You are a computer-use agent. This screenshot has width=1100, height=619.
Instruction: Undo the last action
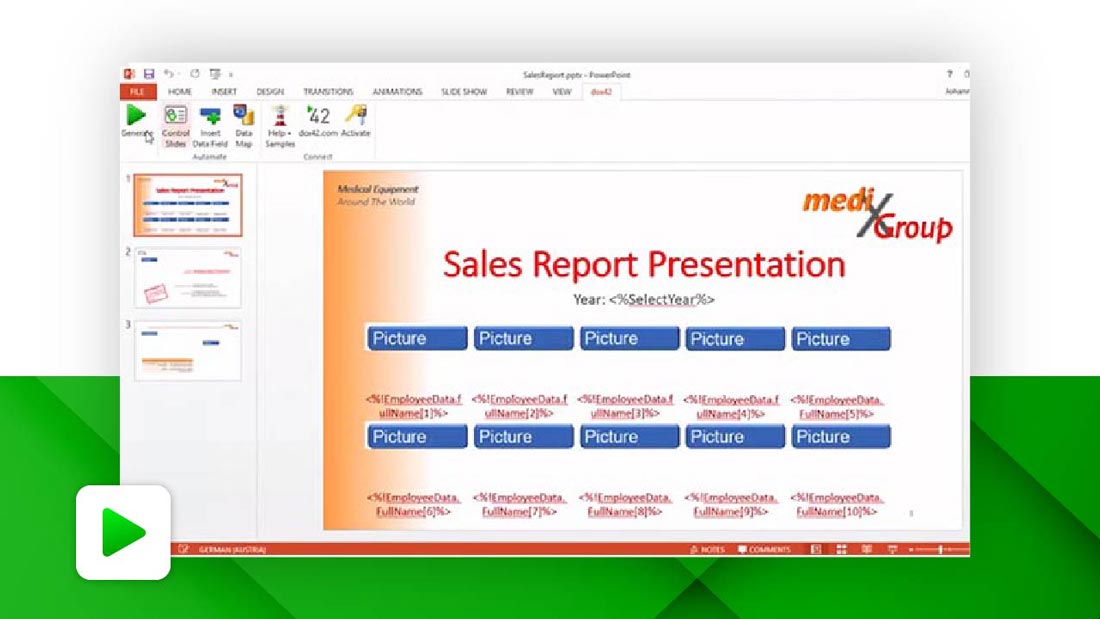tap(168, 74)
